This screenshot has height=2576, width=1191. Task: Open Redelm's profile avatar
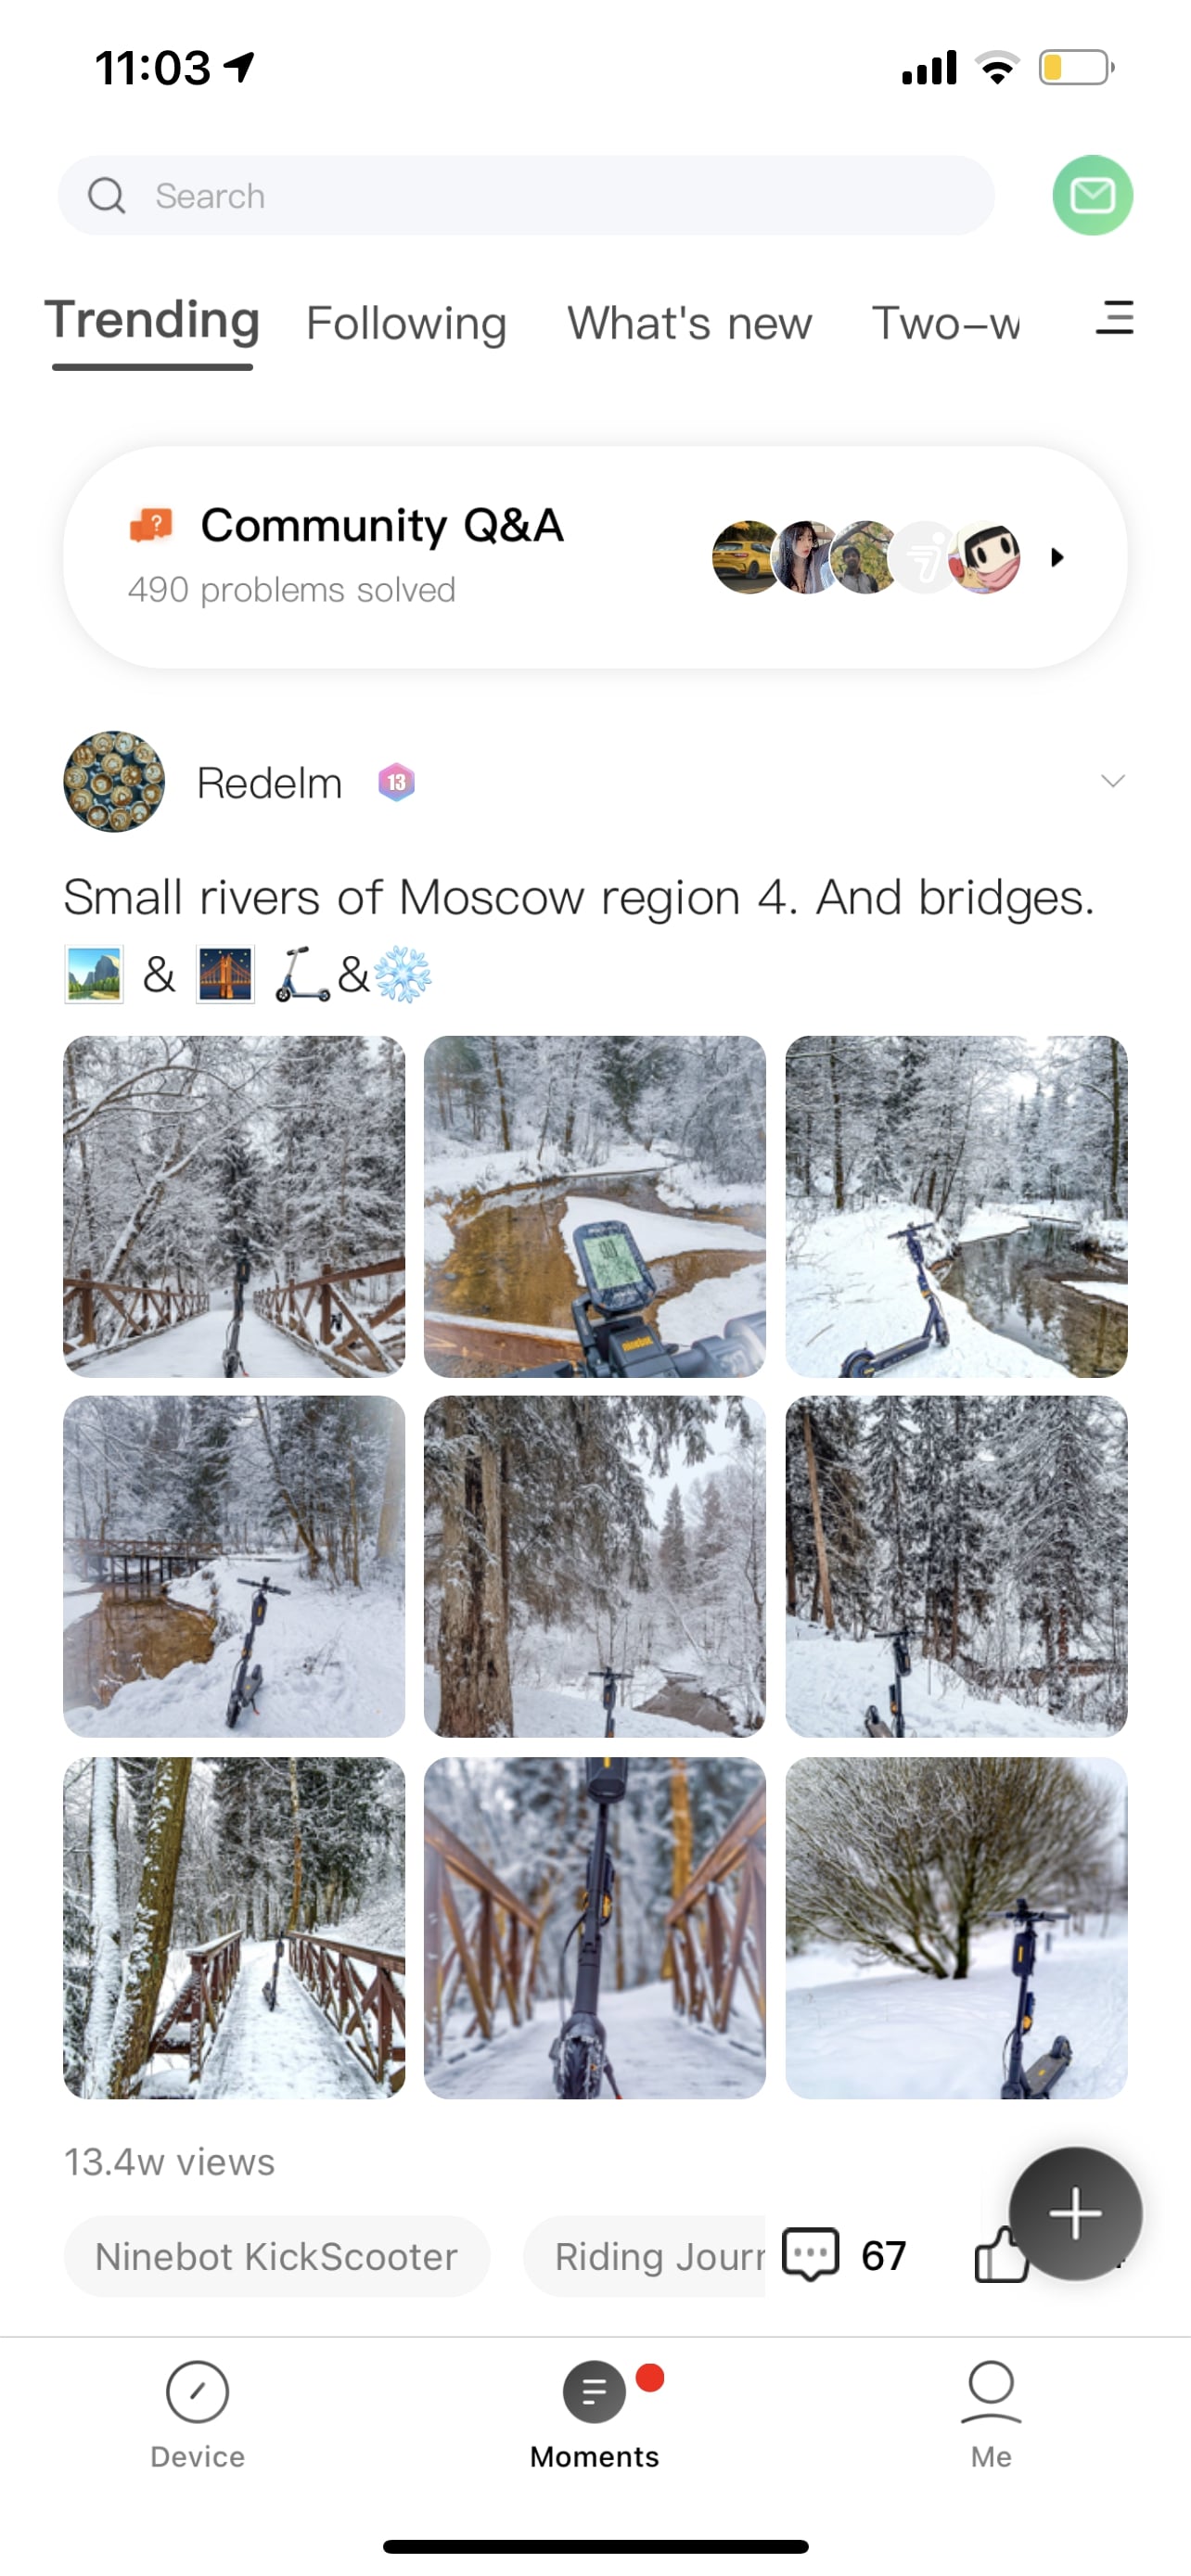click(x=114, y=782)
